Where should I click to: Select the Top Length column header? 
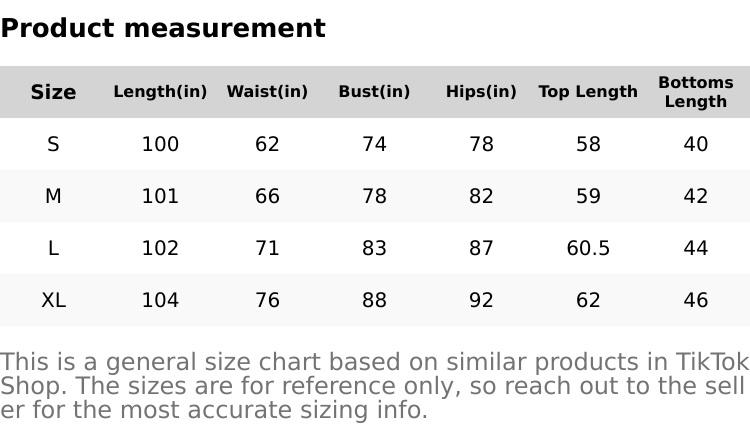[588, 92]
